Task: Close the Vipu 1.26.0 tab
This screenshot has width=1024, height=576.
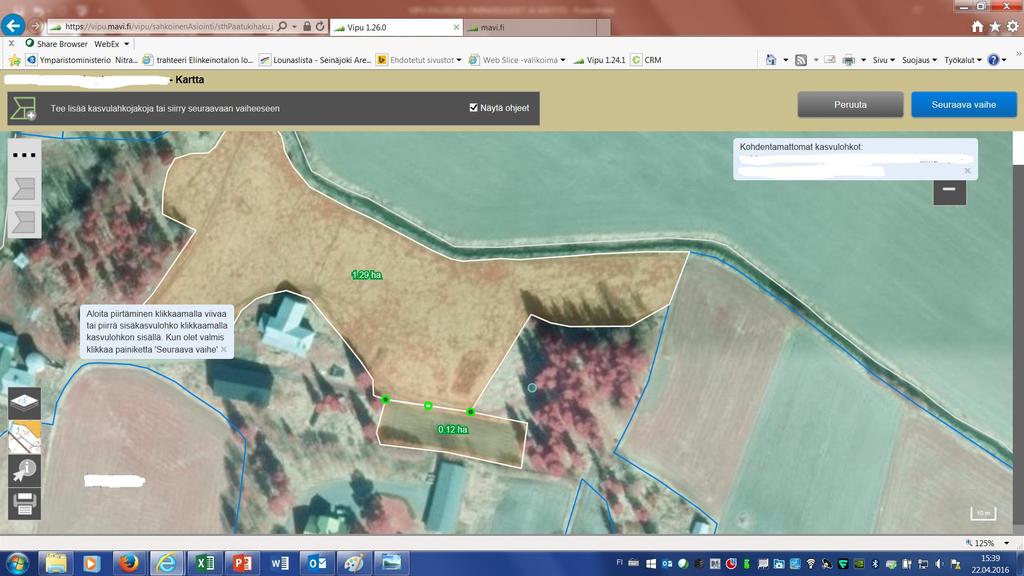Action: pos(456,27)
